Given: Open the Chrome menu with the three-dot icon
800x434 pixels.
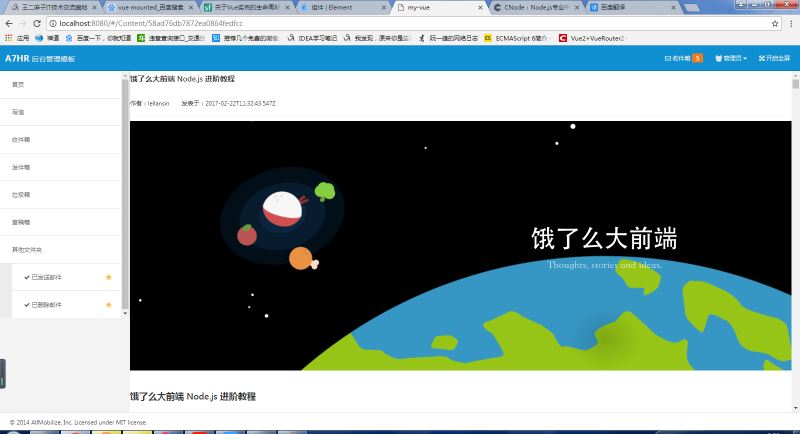Looking at the screenshot, I should 791,23.
